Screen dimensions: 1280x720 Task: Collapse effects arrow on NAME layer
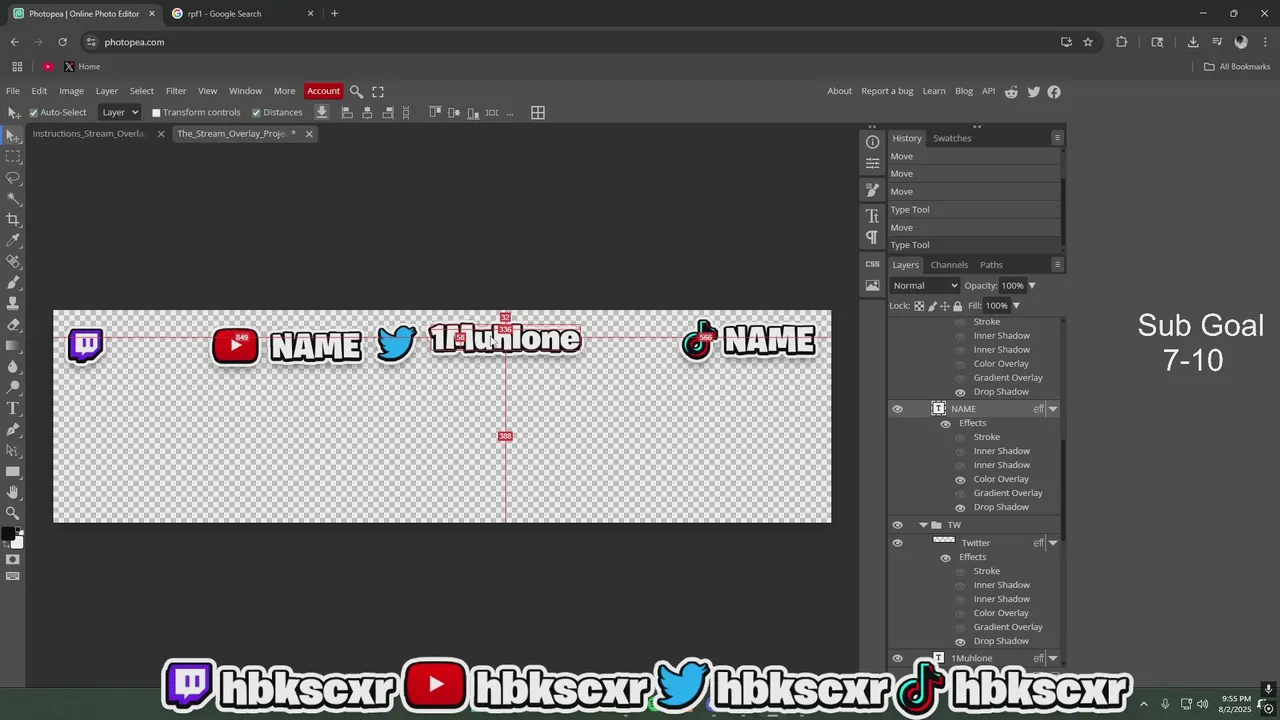tap(1053, 409)
